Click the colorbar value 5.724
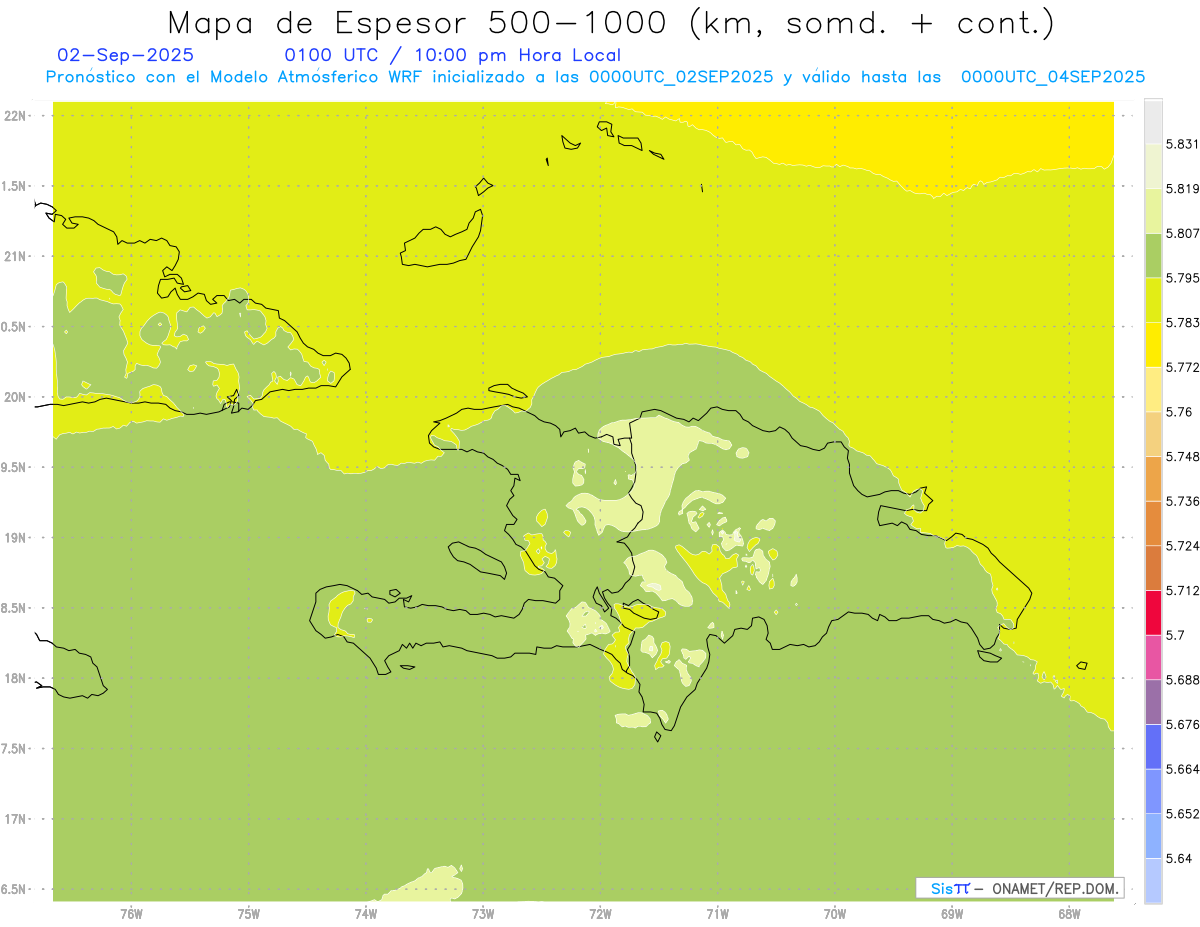This screenshot has height=927, width=1200. (1182, 545)
